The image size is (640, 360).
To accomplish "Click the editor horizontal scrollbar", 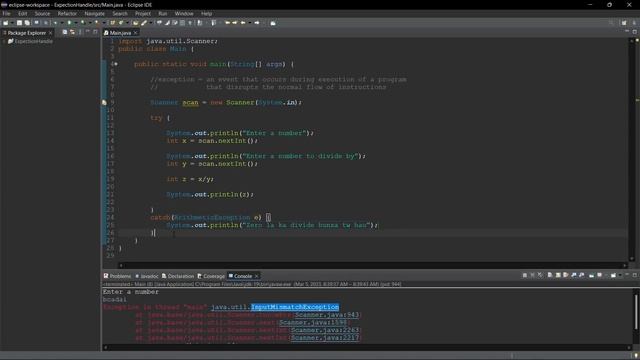I will click(x=373, y=265).
